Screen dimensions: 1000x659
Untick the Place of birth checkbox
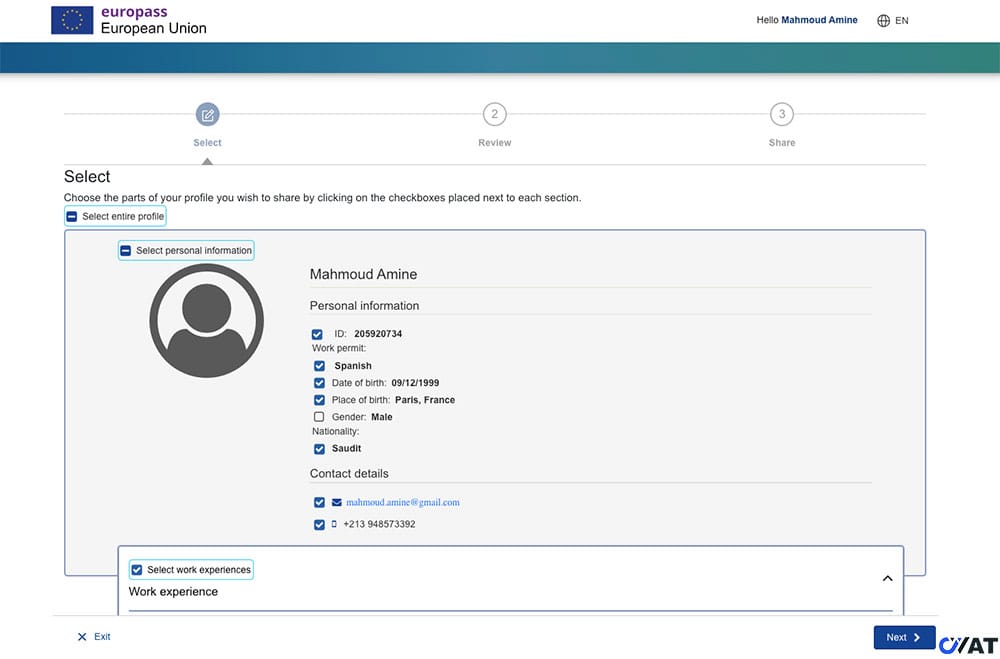(x=319, y=400)
